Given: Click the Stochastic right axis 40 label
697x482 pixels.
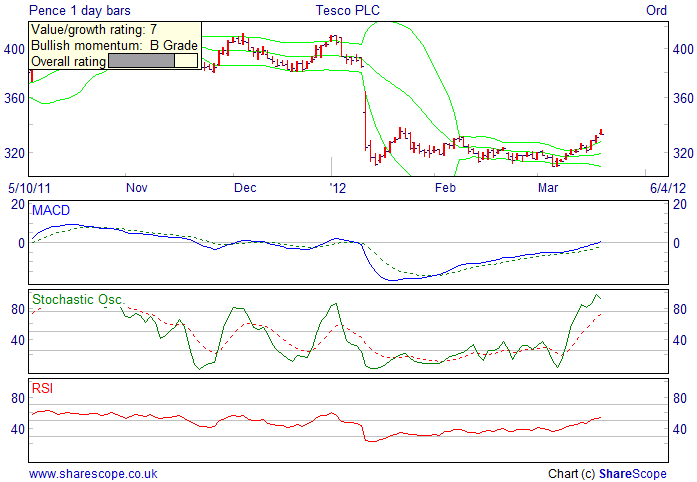Looking at the screenshot, I should pyautogui.click(x=680, y=341).
